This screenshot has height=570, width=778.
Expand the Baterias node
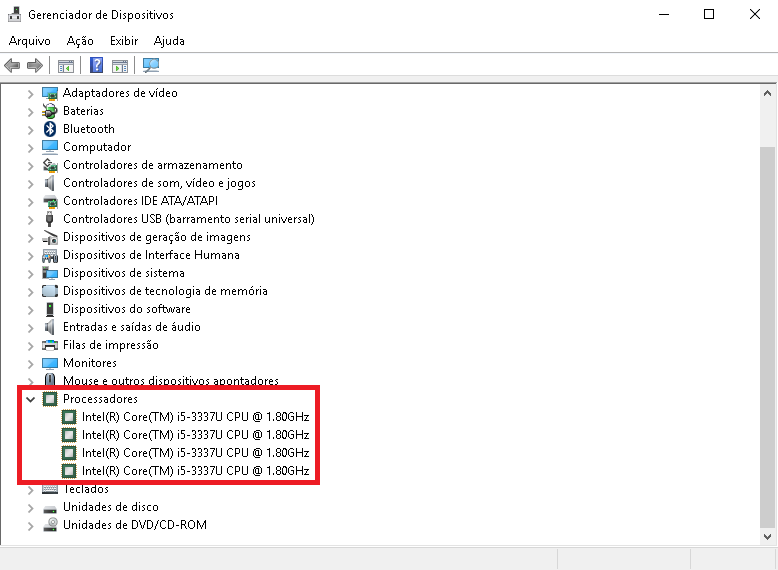(30, 112)
